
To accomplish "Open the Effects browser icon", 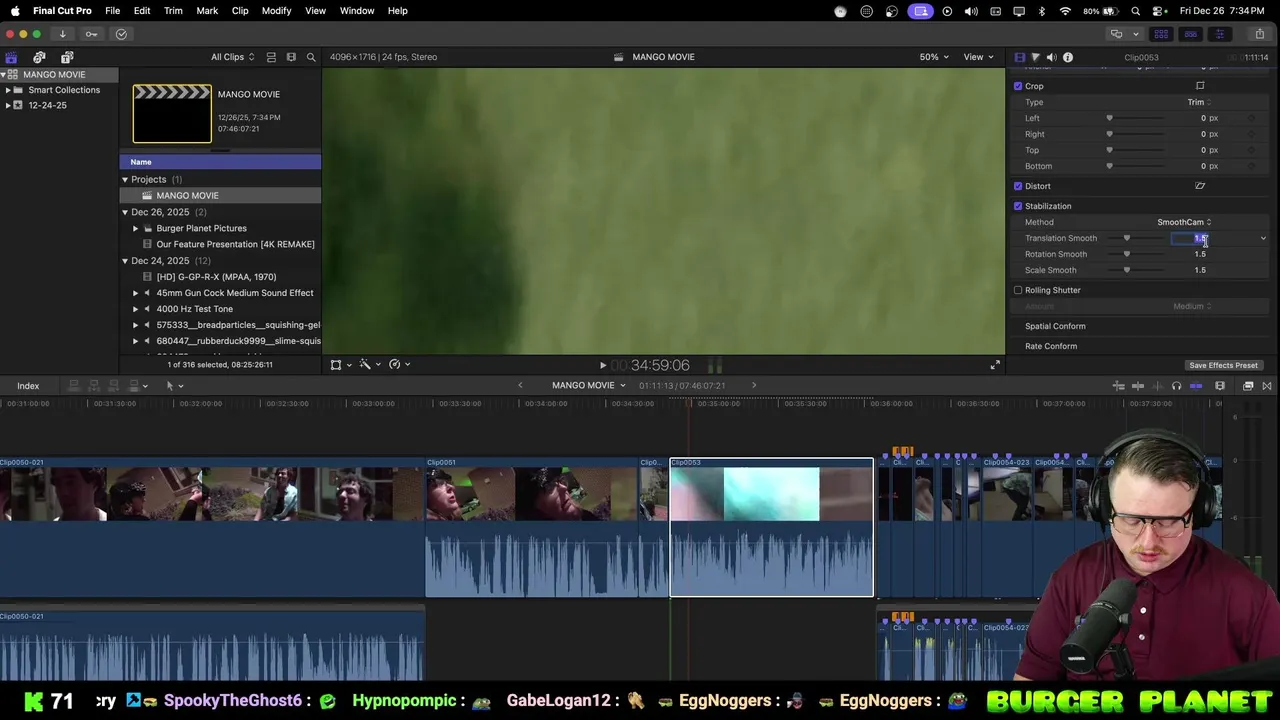I will [1248, 386].
